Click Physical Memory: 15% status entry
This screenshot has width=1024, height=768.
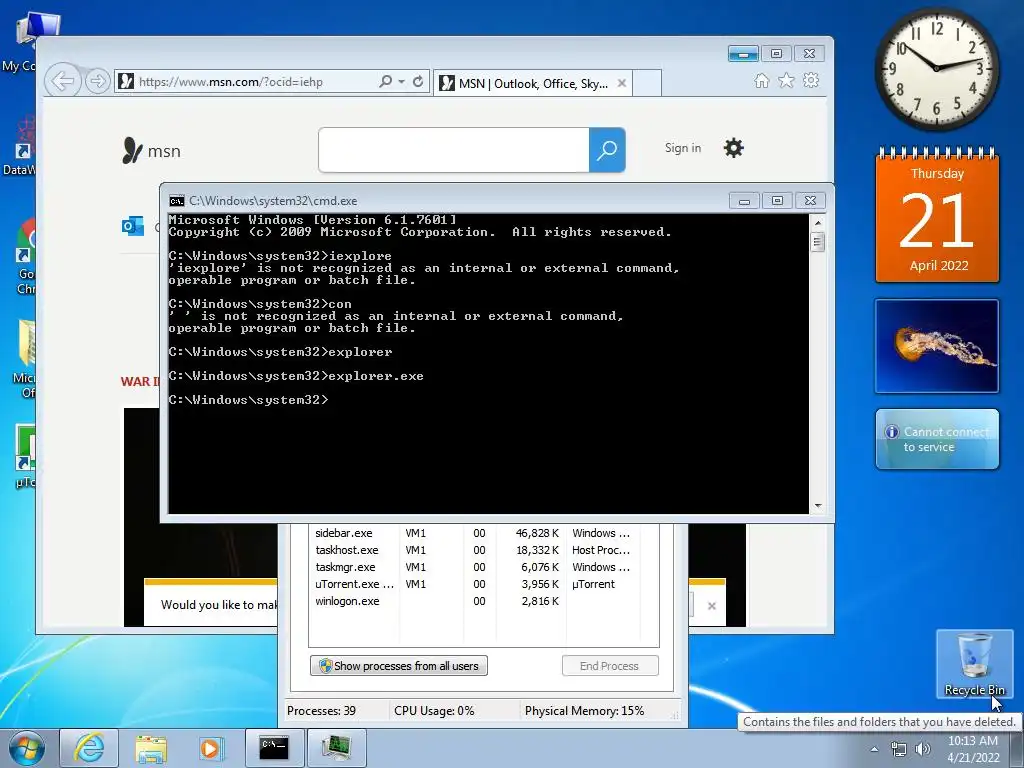coord(584,711)
